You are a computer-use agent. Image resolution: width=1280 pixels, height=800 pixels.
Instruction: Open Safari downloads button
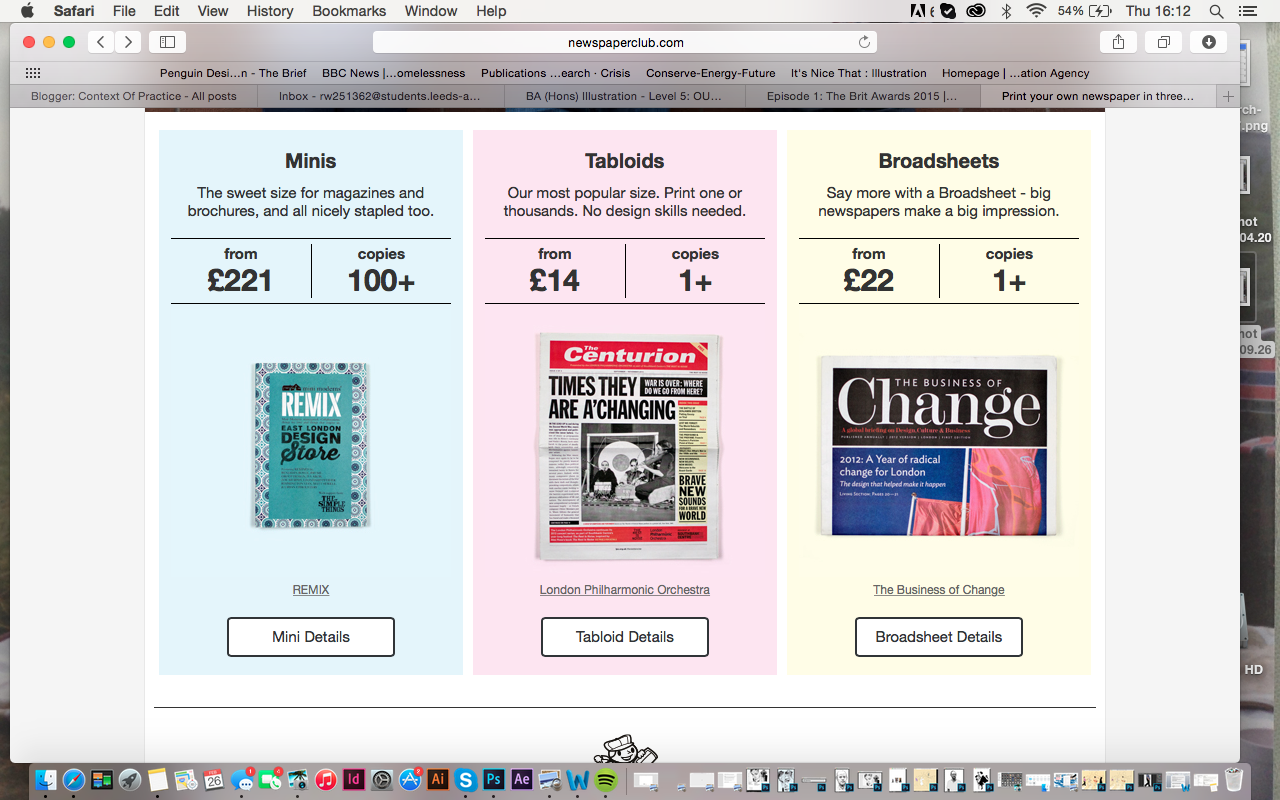pos(1209,42)
